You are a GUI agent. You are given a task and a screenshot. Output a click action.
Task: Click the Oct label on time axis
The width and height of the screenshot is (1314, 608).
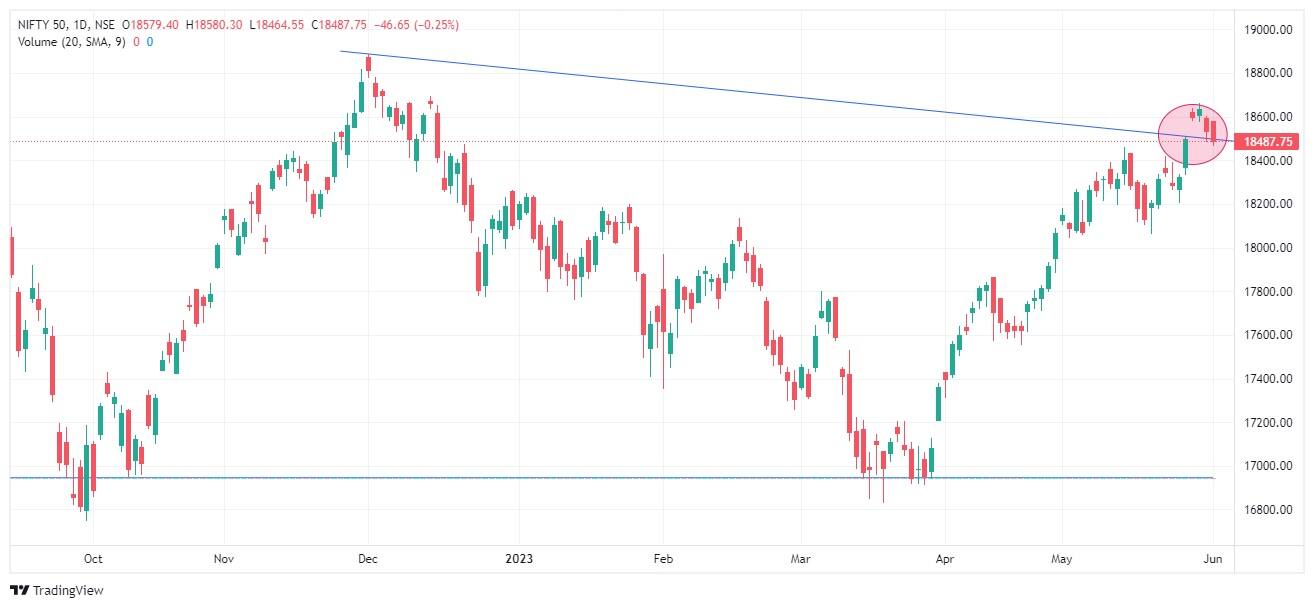(92, 559)
